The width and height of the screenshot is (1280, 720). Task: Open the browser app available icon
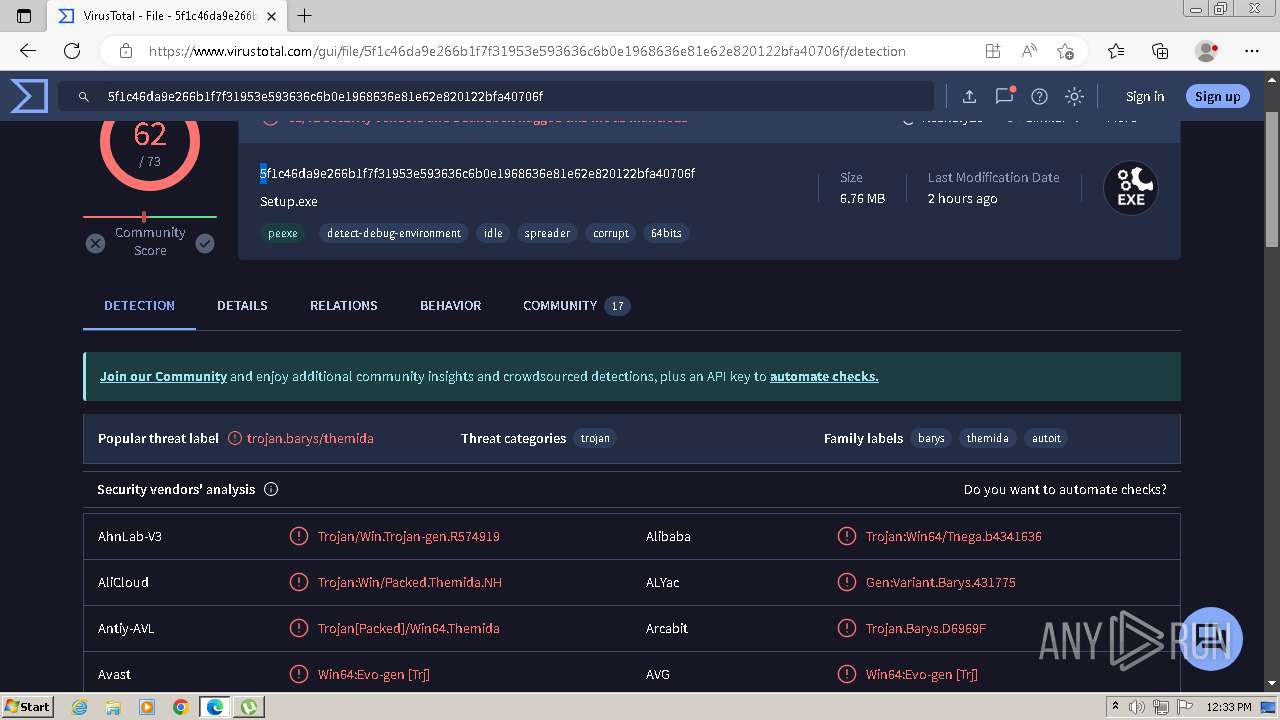(992, 51)
